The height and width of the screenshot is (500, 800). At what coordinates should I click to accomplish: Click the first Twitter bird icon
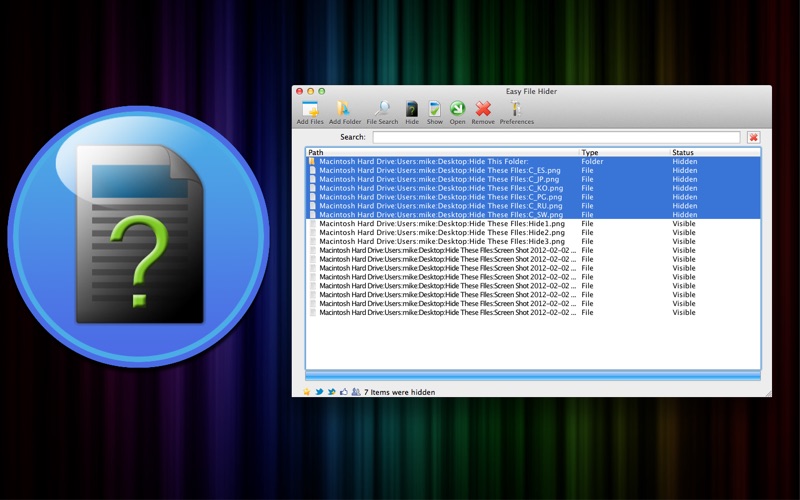tap(319, 392)
